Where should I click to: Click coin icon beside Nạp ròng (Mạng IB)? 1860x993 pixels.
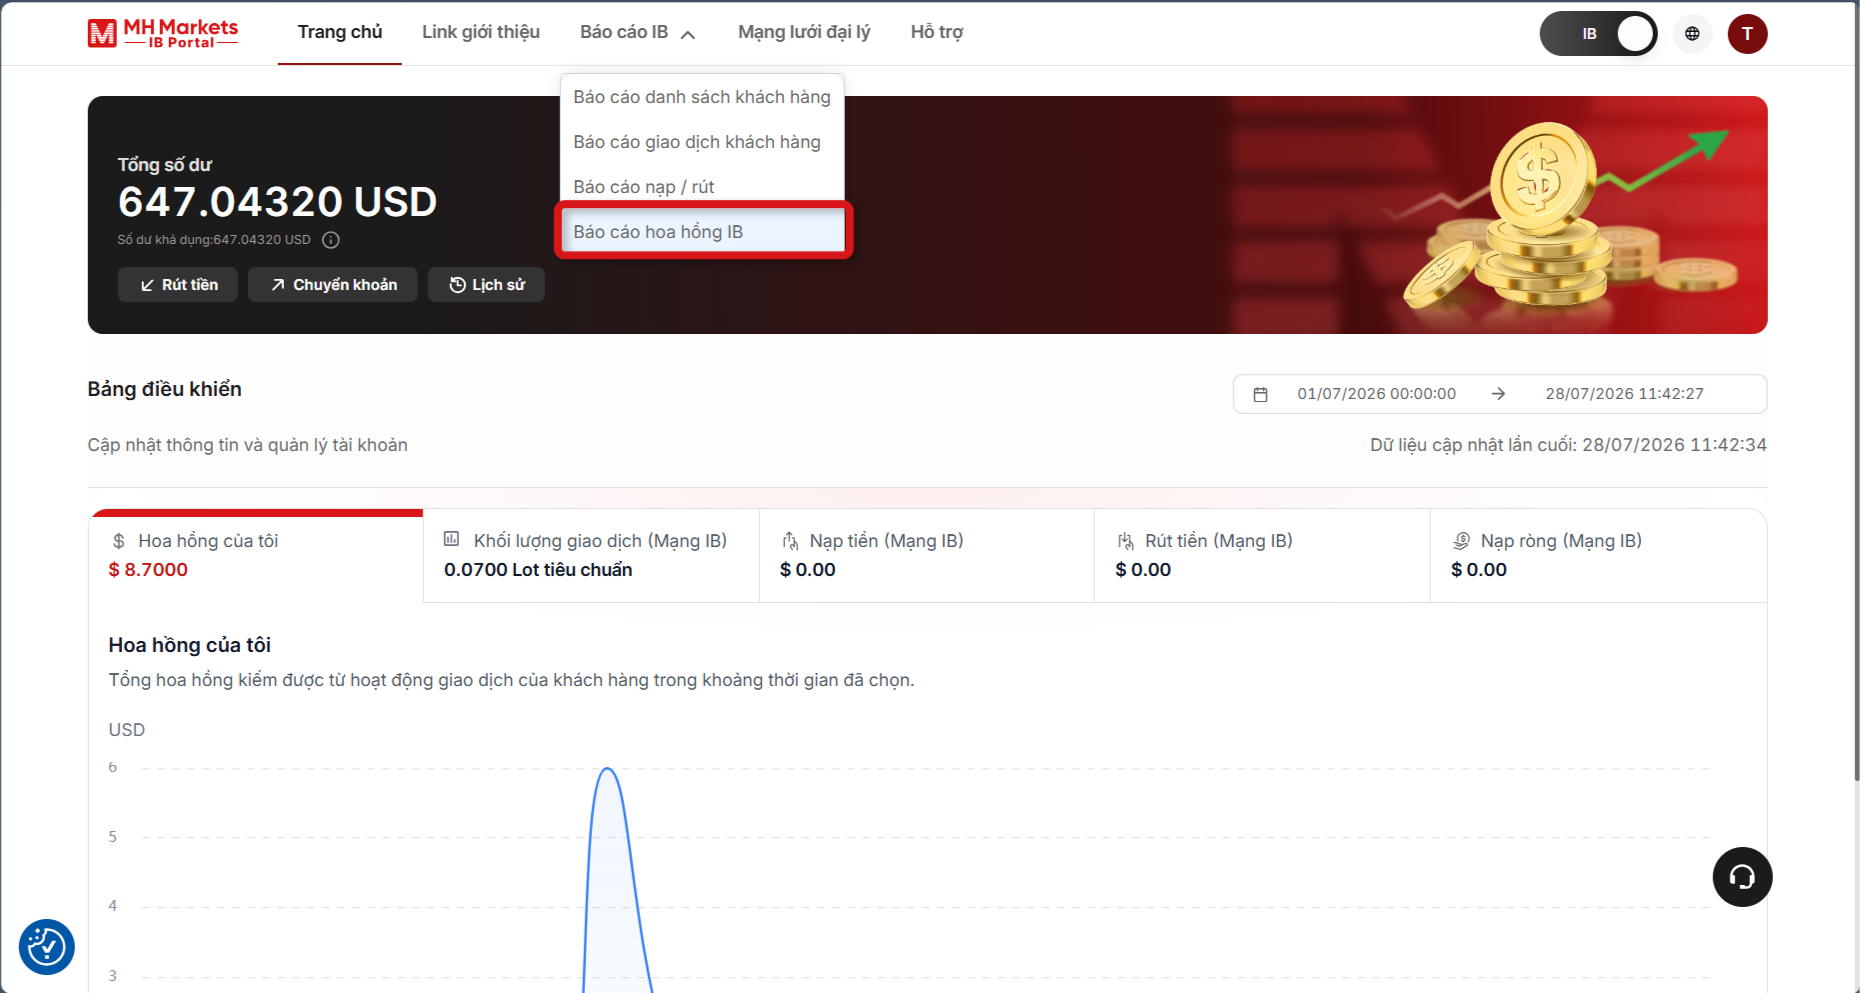click(x=1461, y=541)
